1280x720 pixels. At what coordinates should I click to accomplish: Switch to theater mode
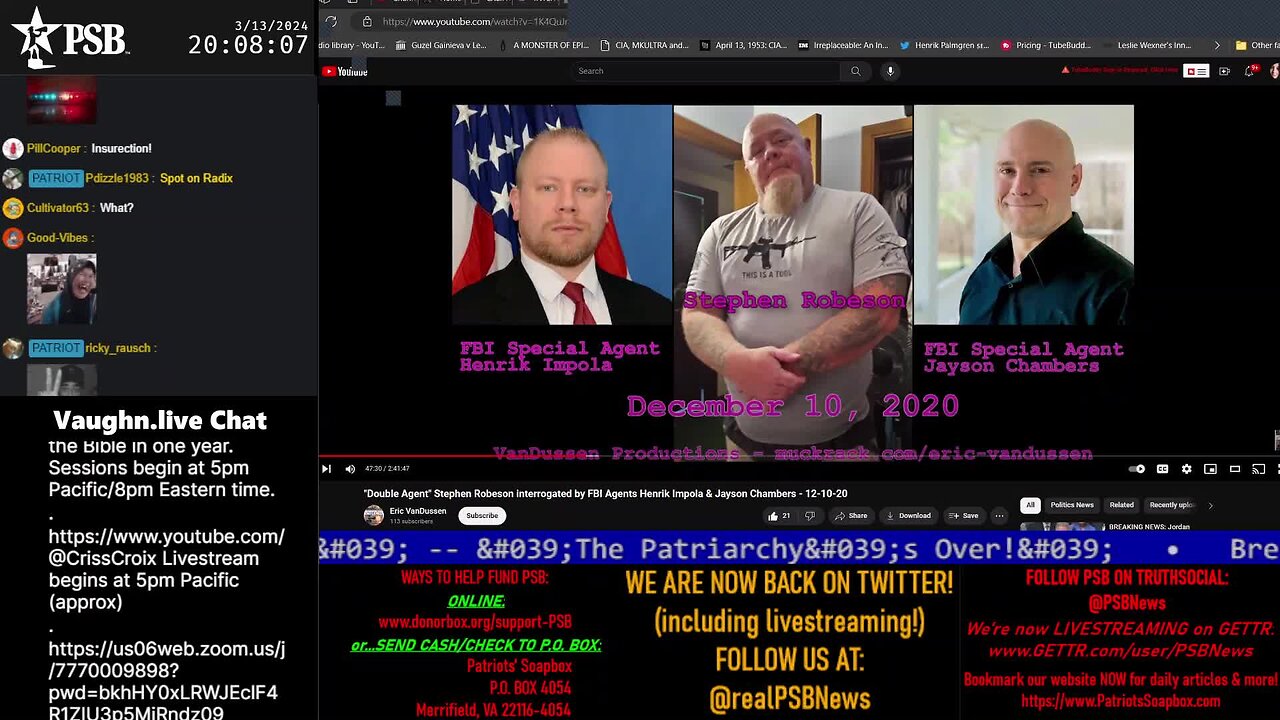(x=1235, y=469)
